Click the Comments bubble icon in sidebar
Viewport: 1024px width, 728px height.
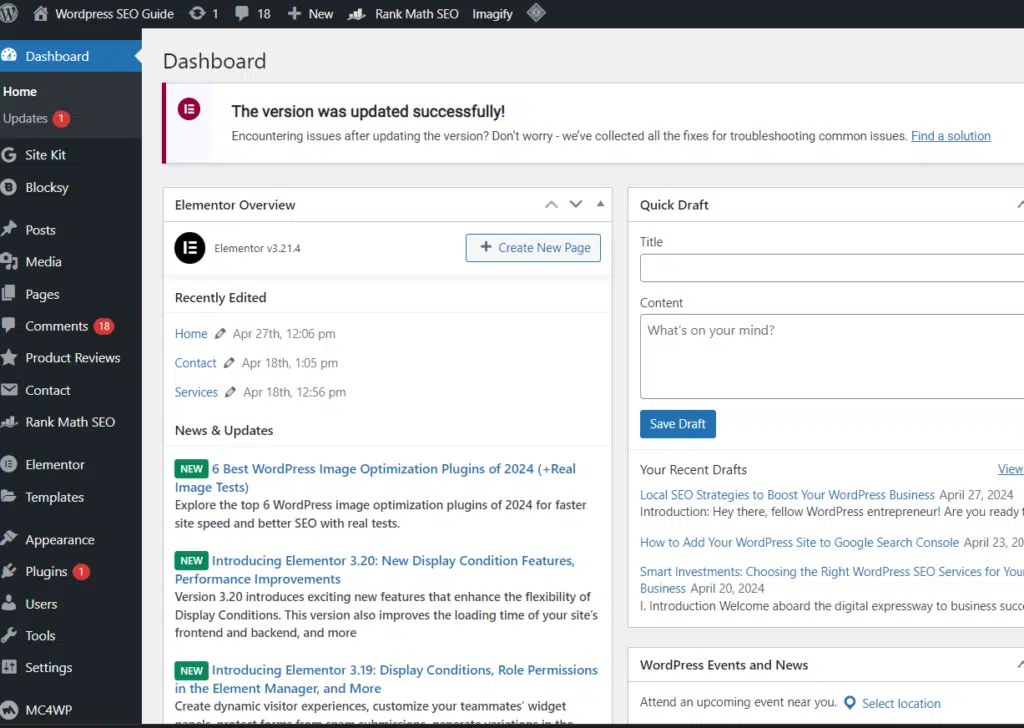click(9, 325)
